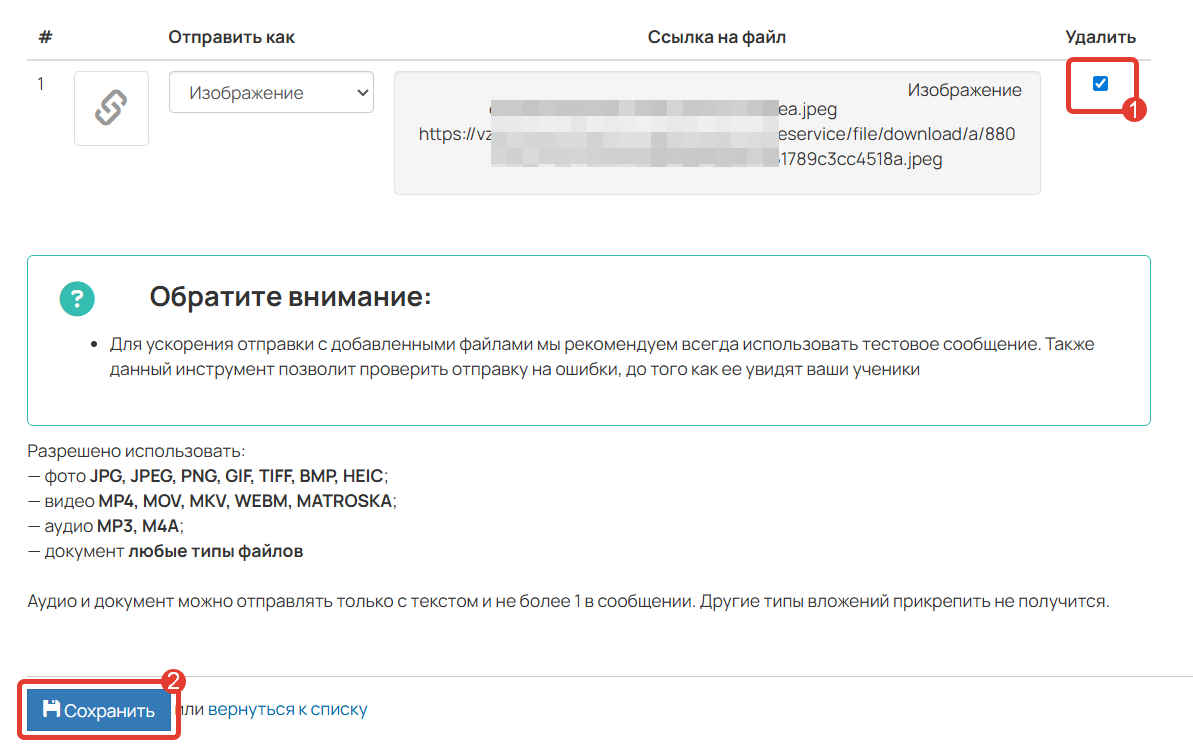This screenshot has width=1193, height=744.
Task: Click the red badge numbered 2
Action: (173, 681)
